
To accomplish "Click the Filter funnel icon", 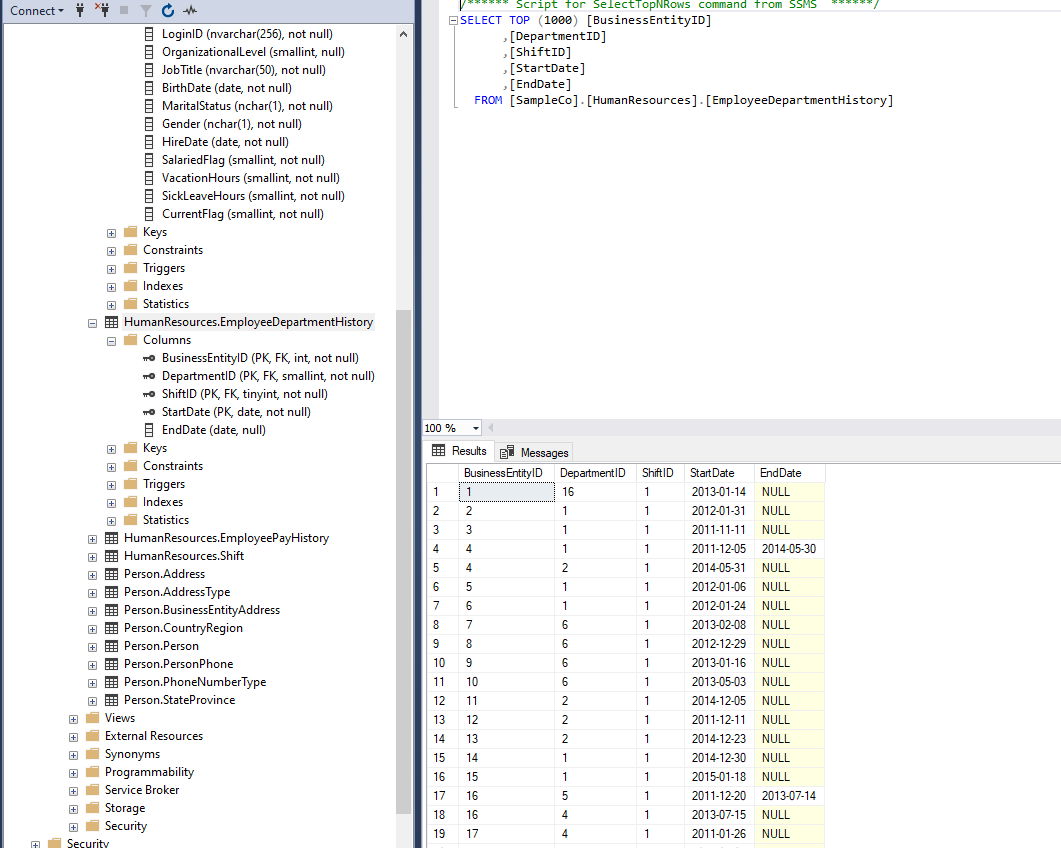I will tap(145, 10).
